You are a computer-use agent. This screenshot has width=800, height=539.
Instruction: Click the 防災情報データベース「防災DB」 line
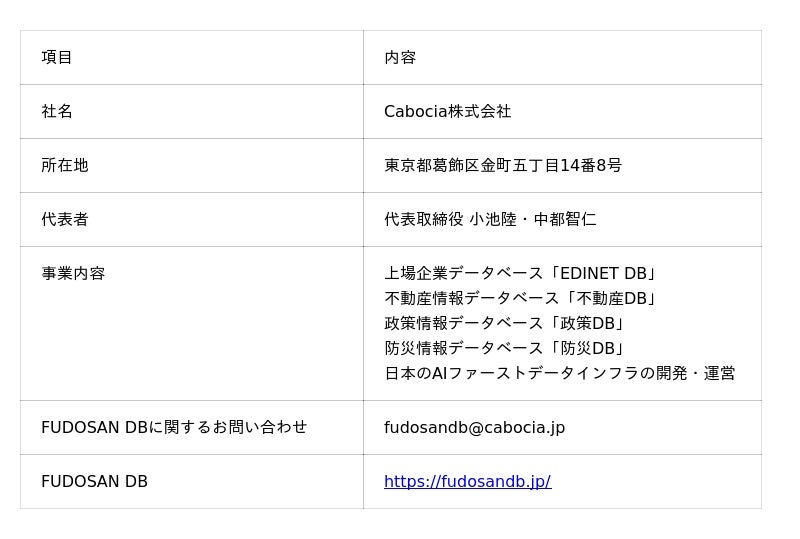pyautogui.click(x=505, y=348)
